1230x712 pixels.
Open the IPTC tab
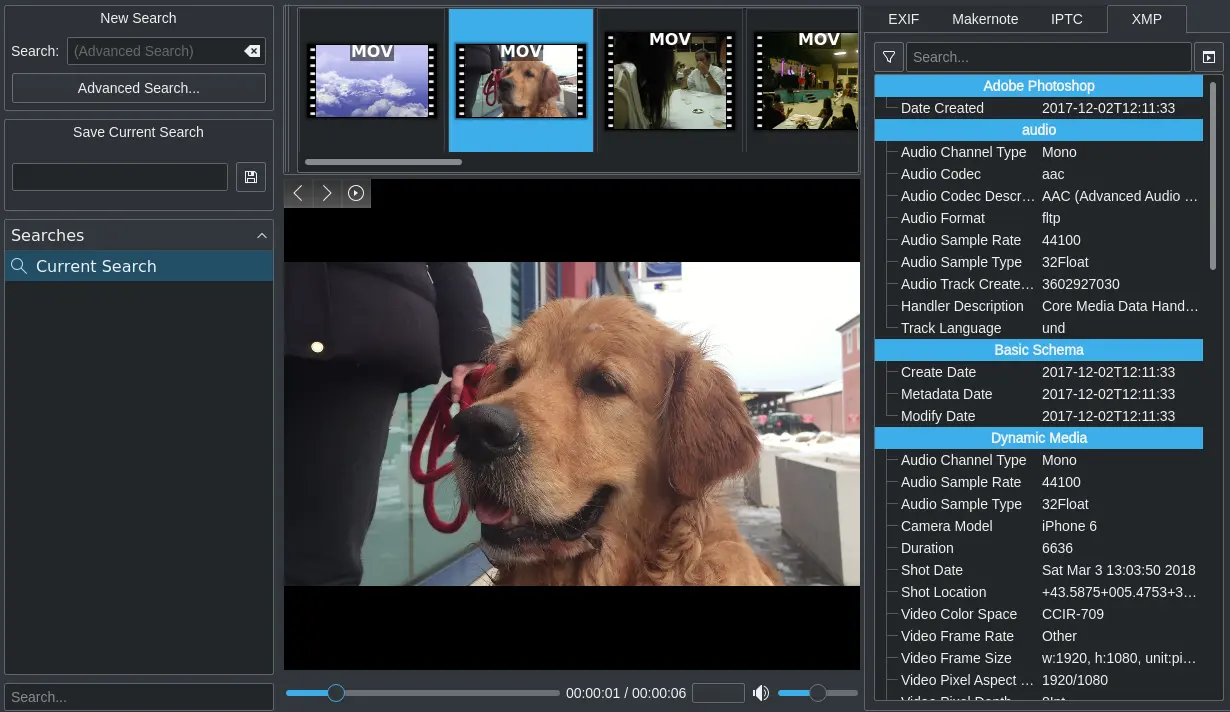[x=1066, y=19]
